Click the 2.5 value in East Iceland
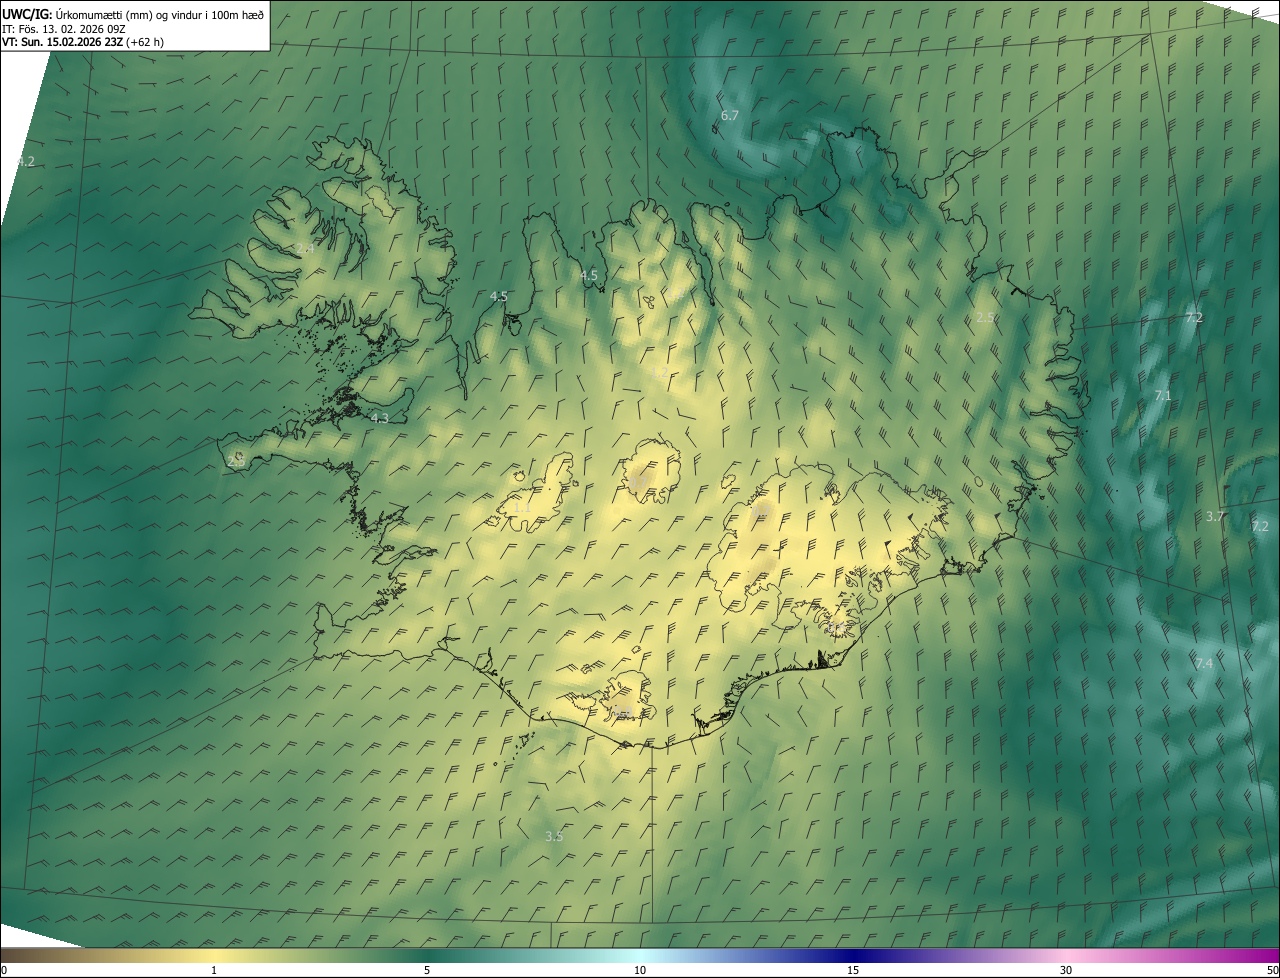This screenshot has width=1280, height=978. point(985,318)
